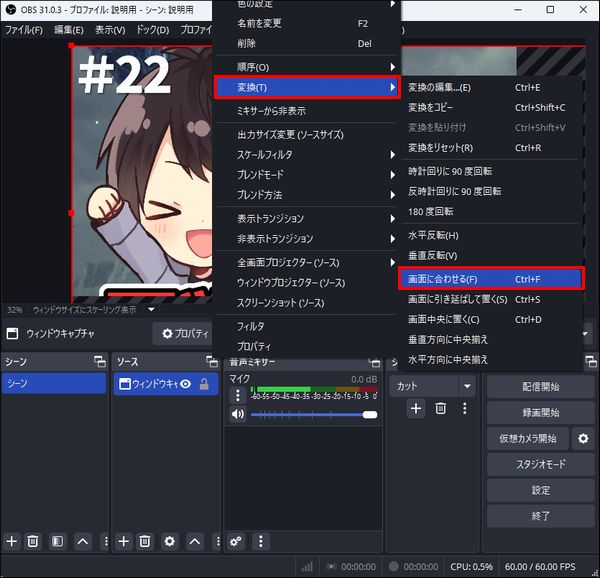Choose 画面に引き延ばして置く(S) entry
Image resolution: width=600 pixels, height=578 pixels.
tap(491, 299)
